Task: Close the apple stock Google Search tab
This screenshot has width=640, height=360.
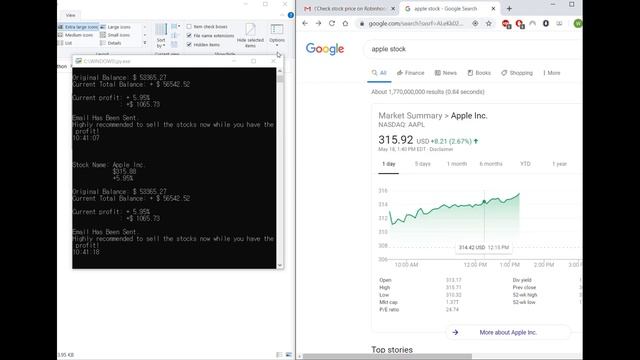Action: tap(493, 9)
